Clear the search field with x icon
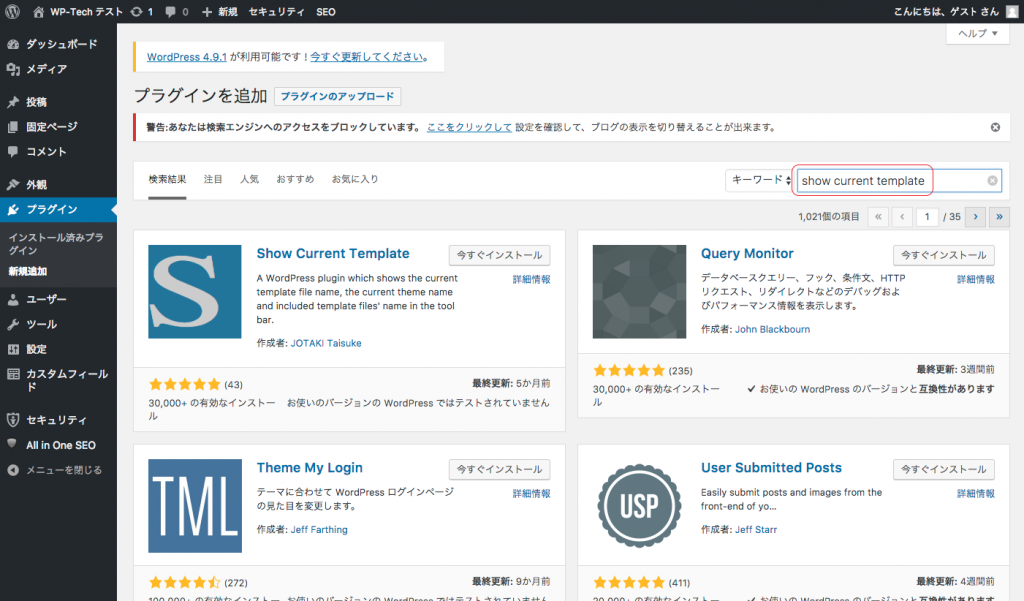Screen dimensions: 1024x601 [x=992, y=181]
